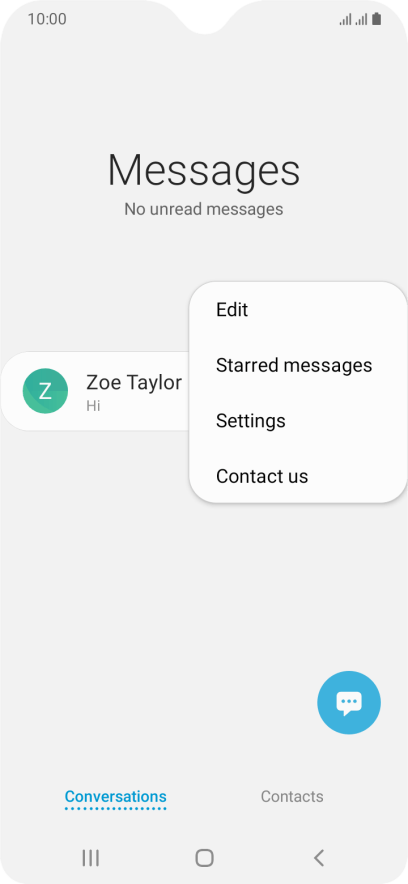Tap the back arrow navigation icon
The width and height of the screenshot is (408, 884).
318,858
